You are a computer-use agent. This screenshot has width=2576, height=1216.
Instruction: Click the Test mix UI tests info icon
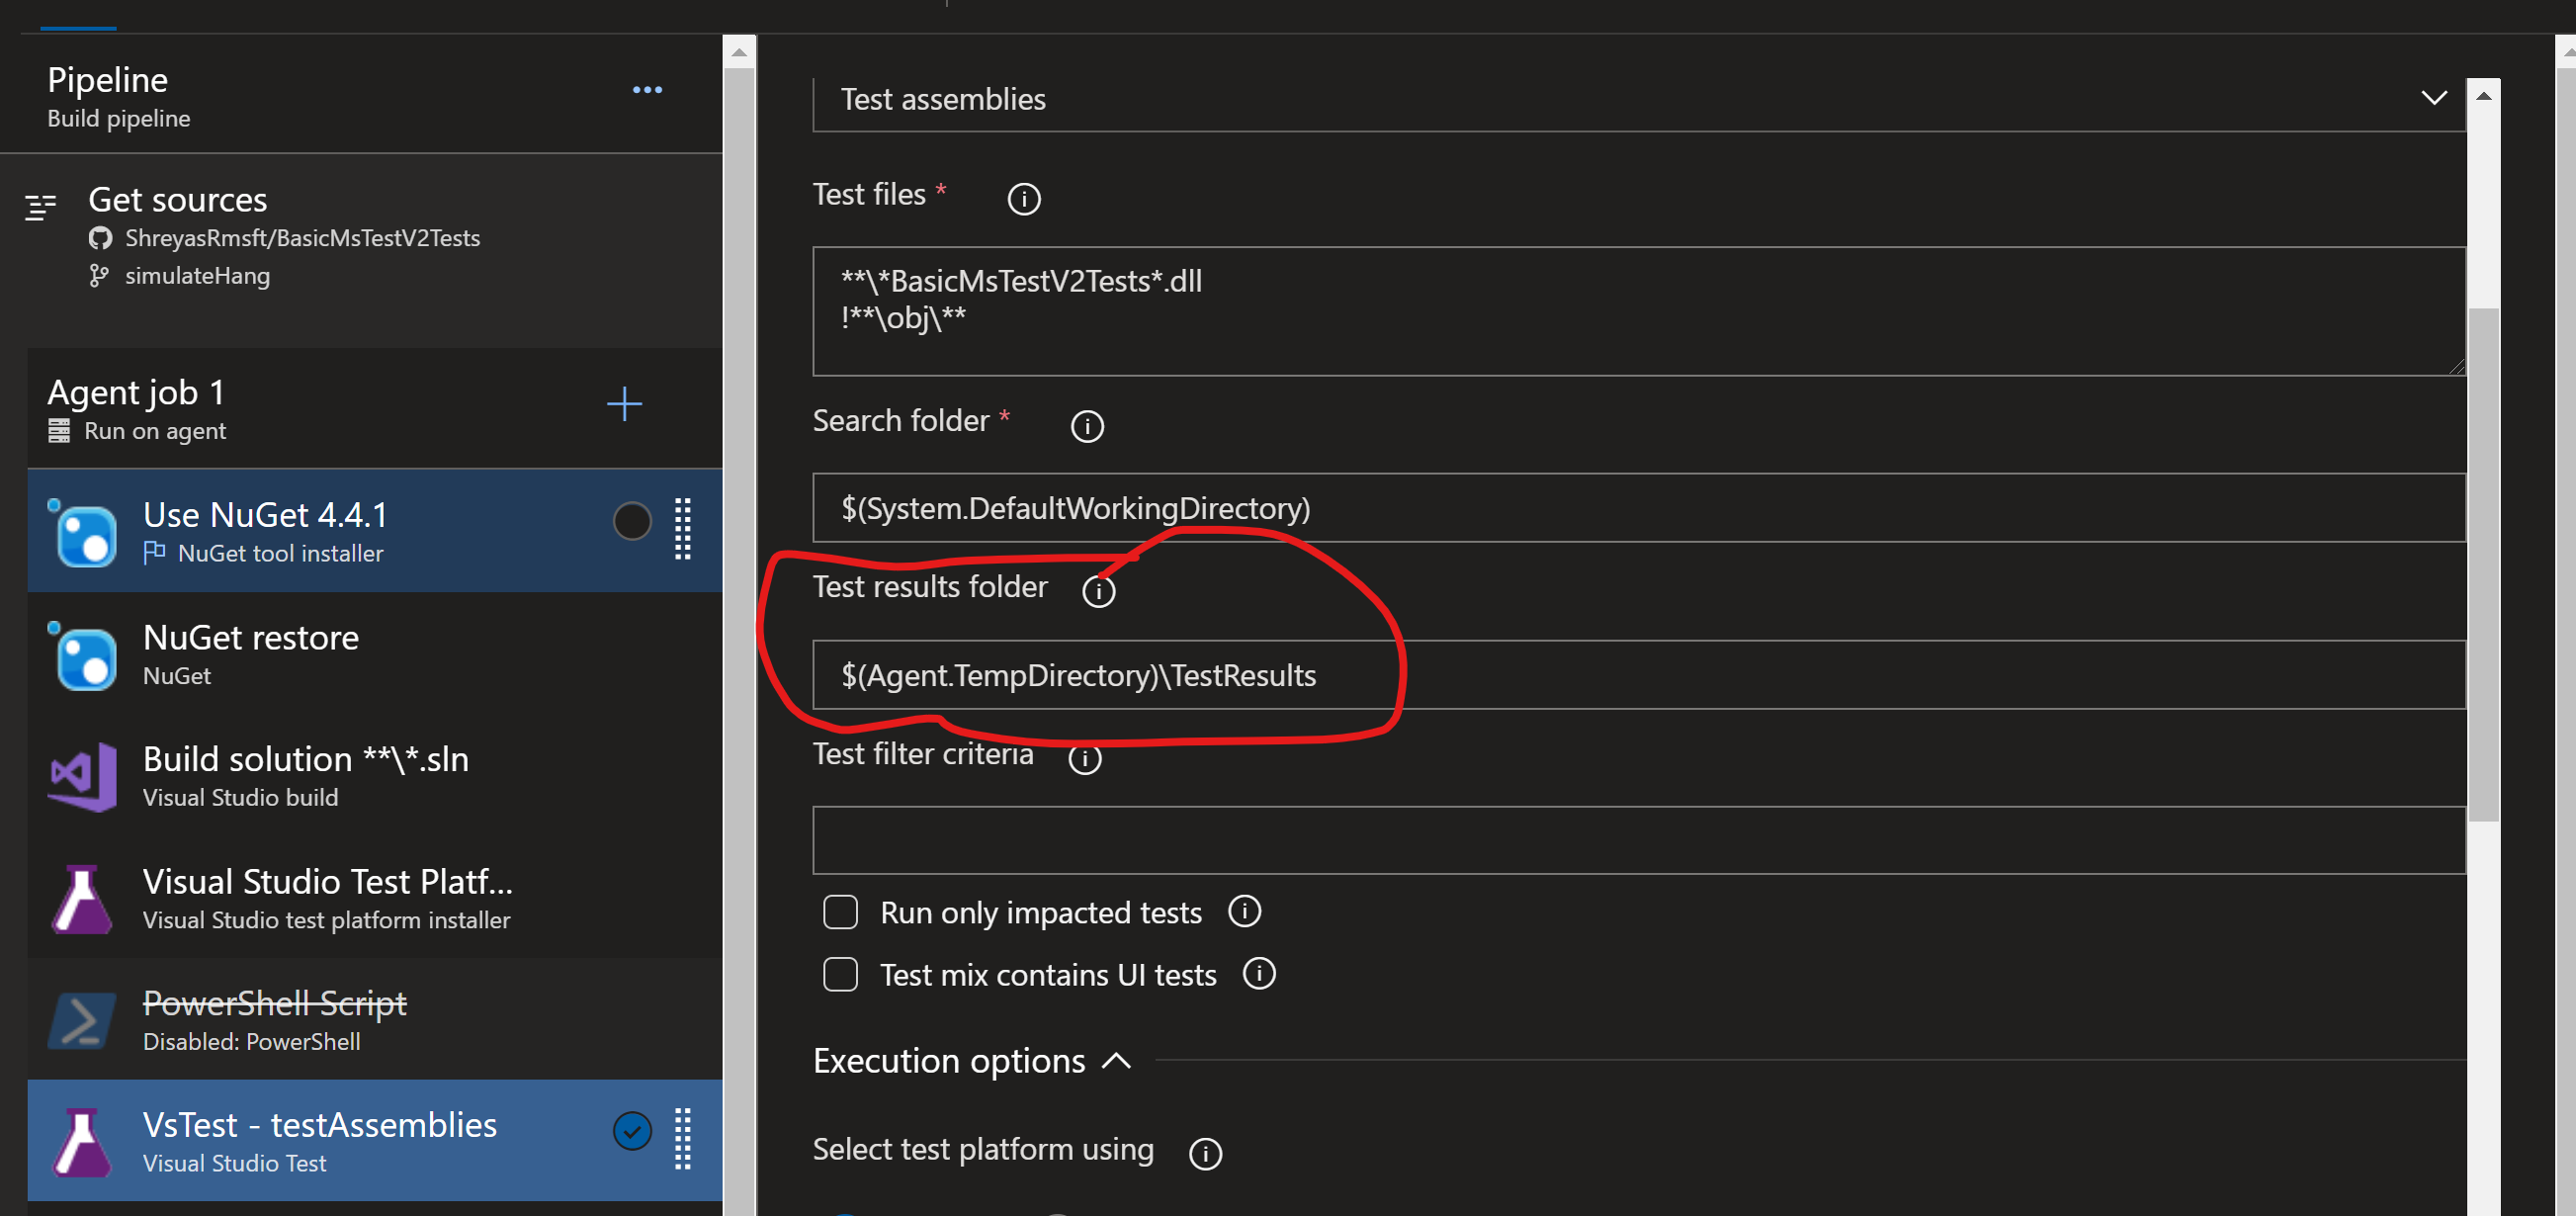click(x=1258, y=973)
